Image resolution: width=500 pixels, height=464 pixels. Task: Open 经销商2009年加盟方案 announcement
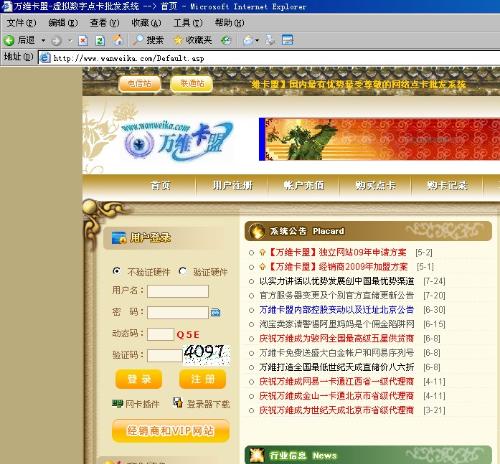[x=338, y=267]
